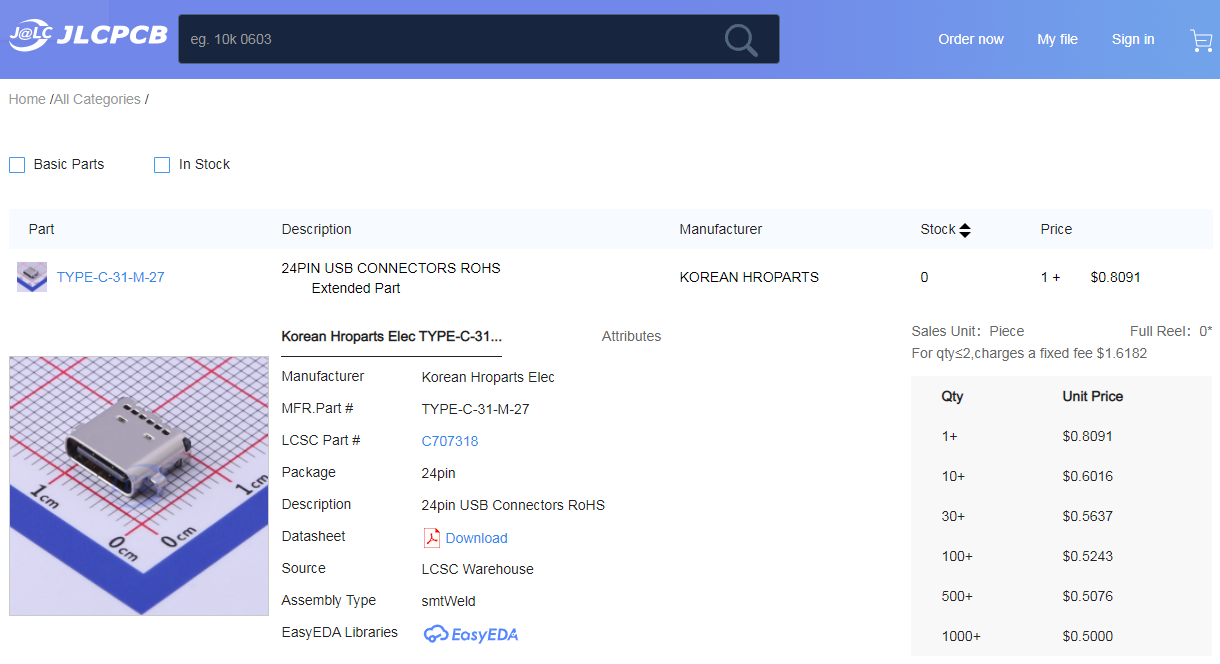
Task: Click the PDF datasheet icon
Action: click(x=432, y=538)
